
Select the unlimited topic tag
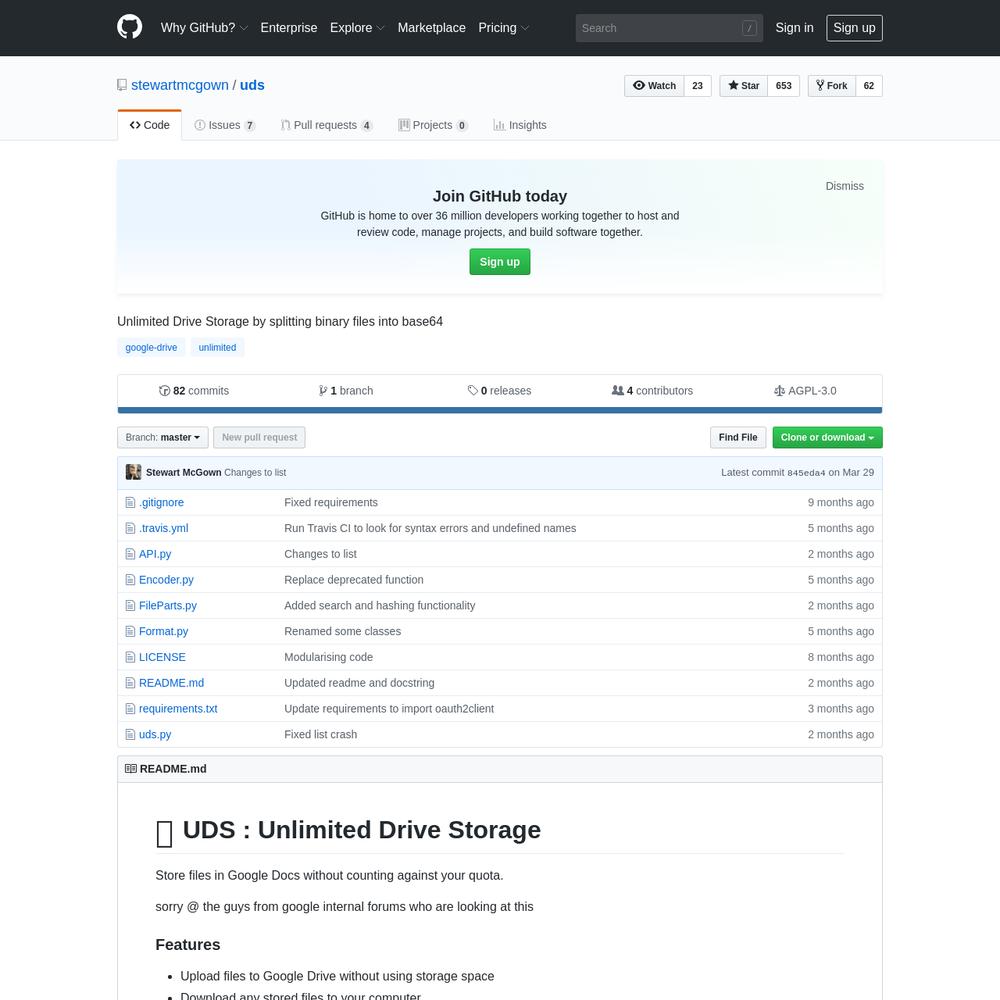[217, 348]
